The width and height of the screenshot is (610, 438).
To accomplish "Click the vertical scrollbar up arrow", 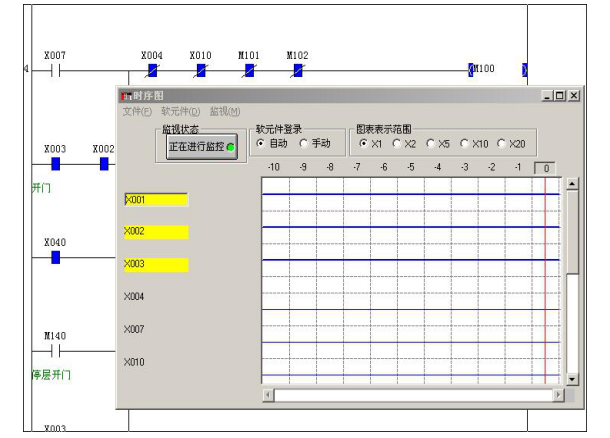I will 572,184.
